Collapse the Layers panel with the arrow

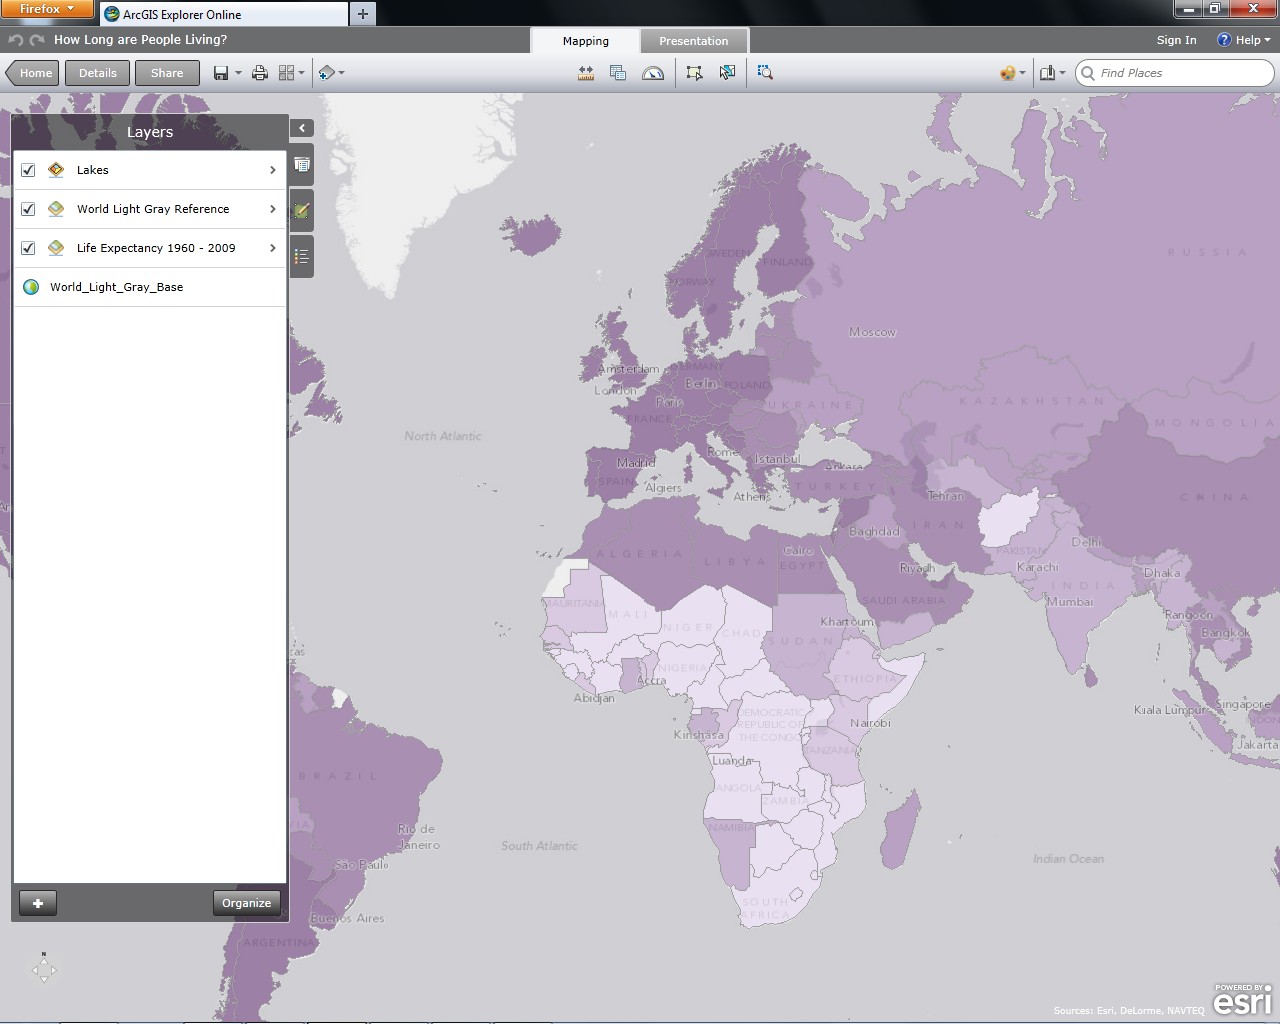(x=302, y=128)
